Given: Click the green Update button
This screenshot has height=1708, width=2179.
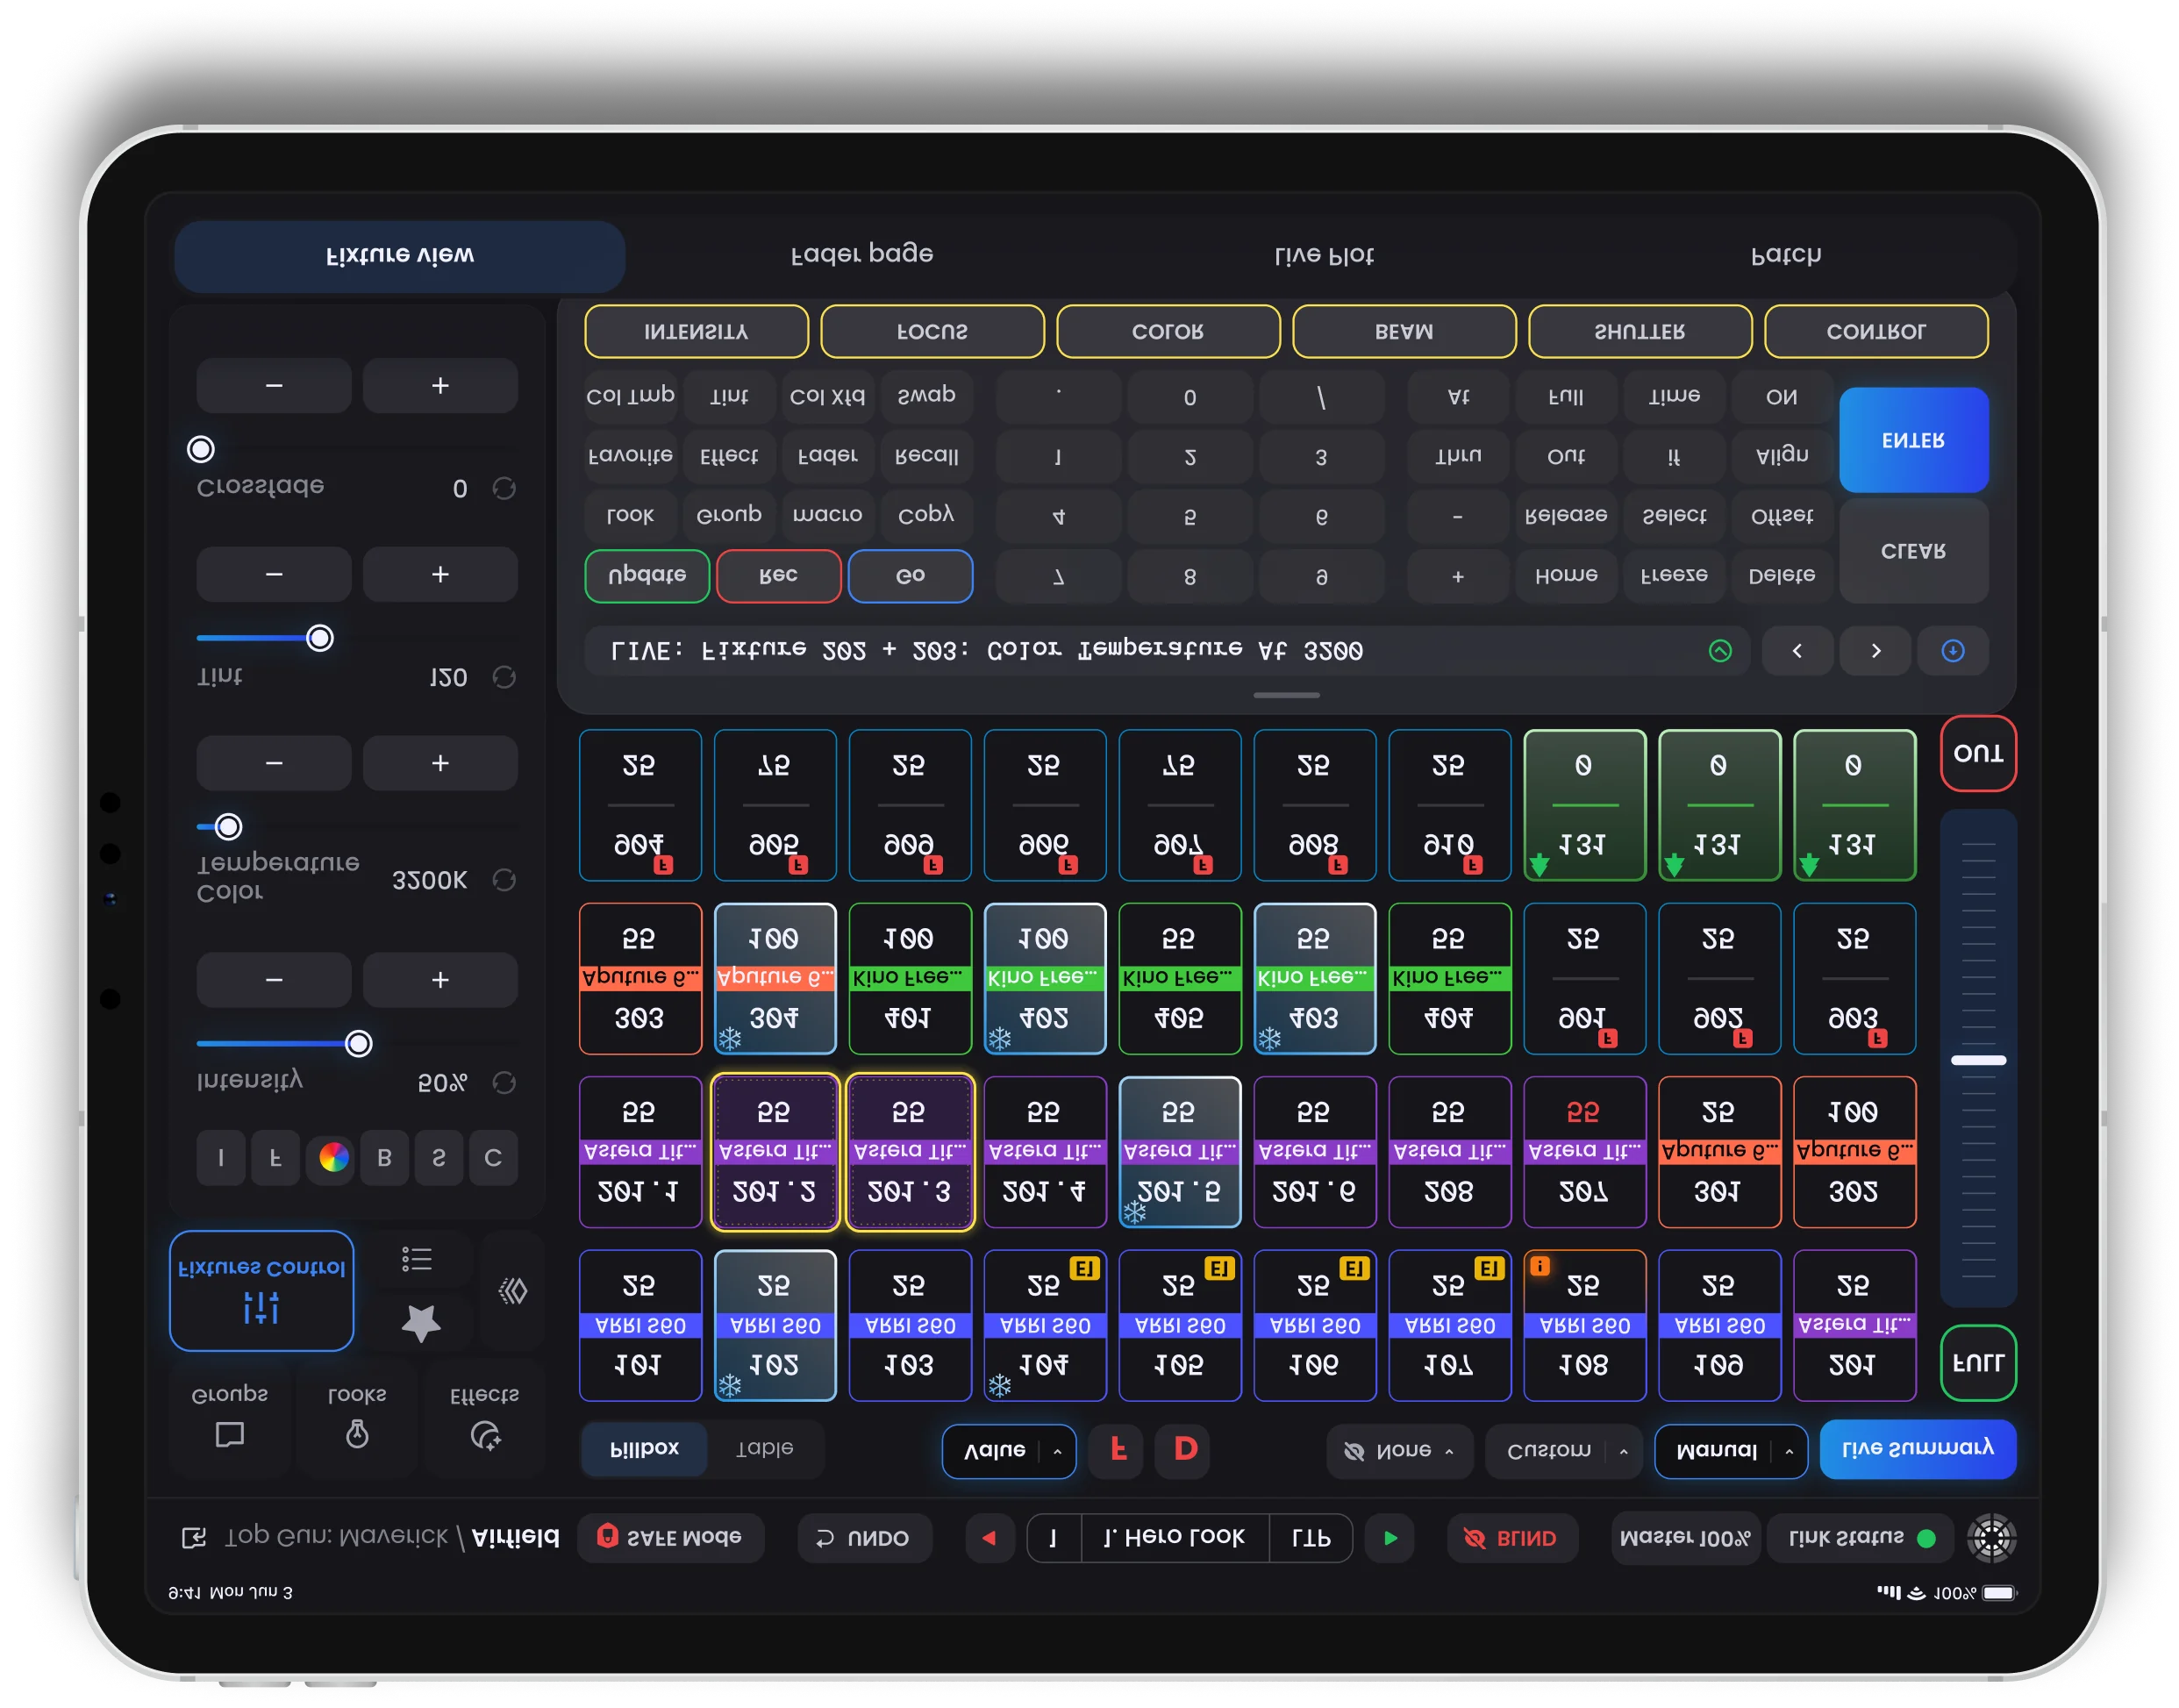Looking at the screenshot, I should 647,576.
